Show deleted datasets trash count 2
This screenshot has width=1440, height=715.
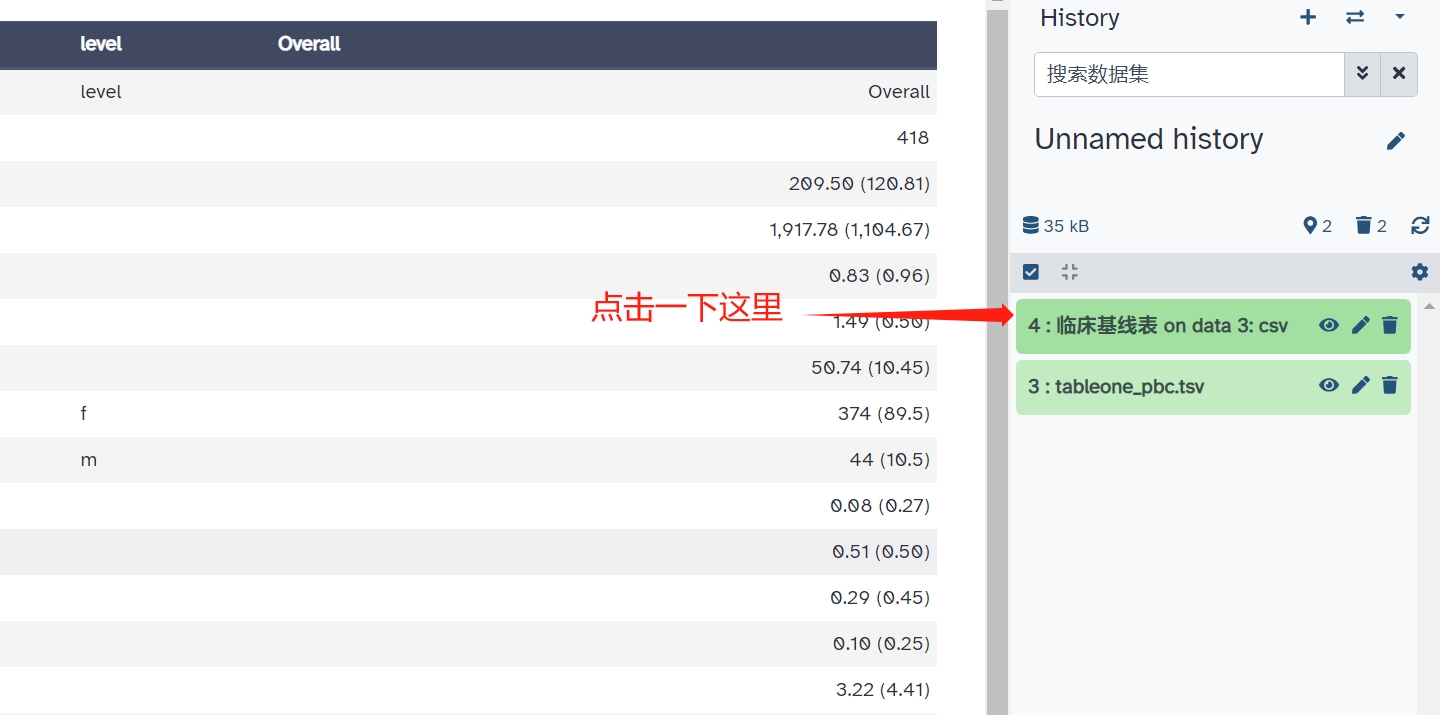(x=1371, y=226)
